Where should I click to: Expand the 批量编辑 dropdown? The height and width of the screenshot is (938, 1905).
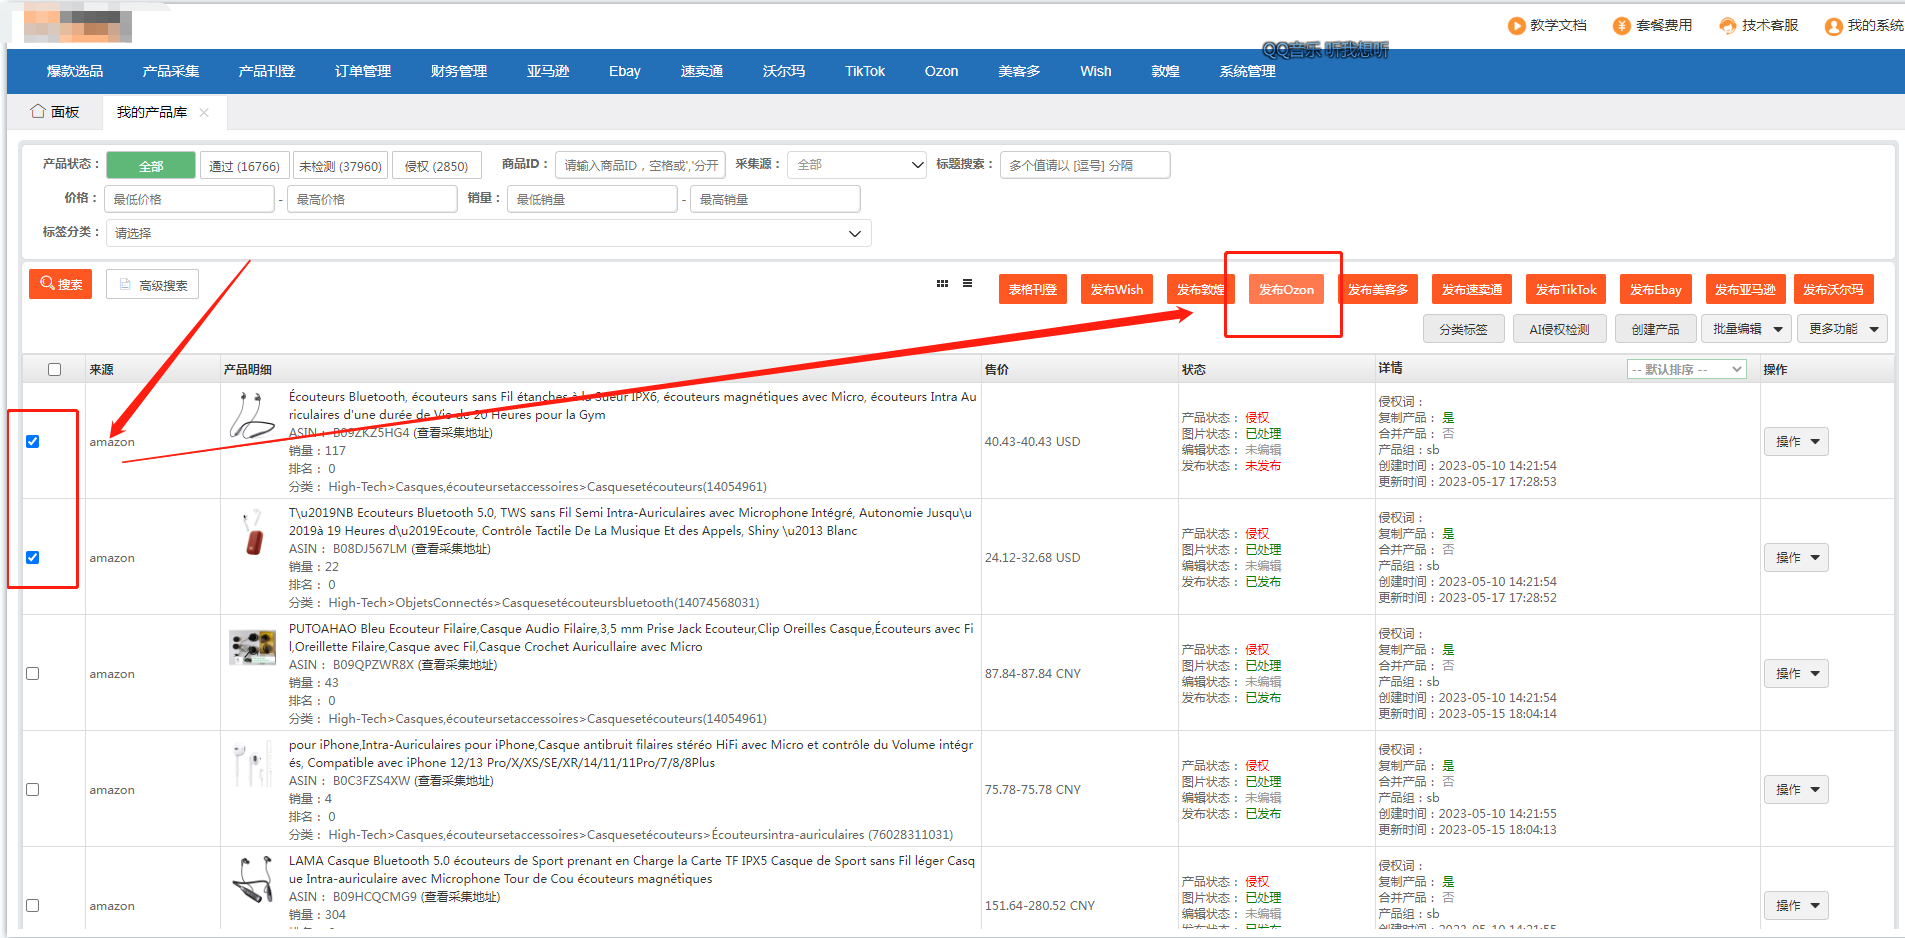tap(1746, 329)
